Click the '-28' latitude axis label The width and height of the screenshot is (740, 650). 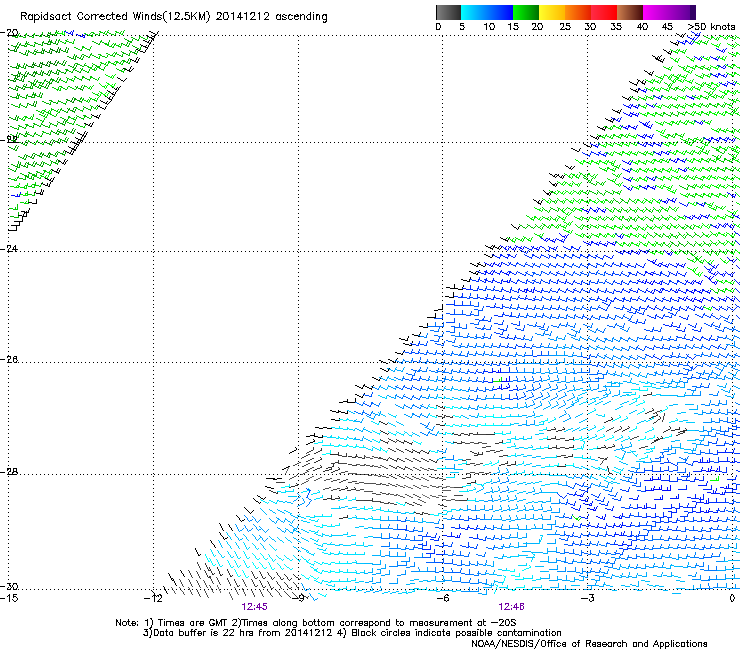pyautogui.click(x=9, y=472)
